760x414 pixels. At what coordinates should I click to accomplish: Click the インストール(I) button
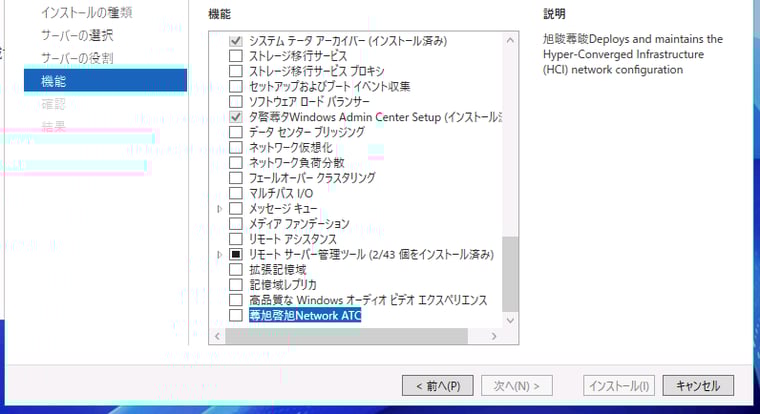[x=619, y=386]
